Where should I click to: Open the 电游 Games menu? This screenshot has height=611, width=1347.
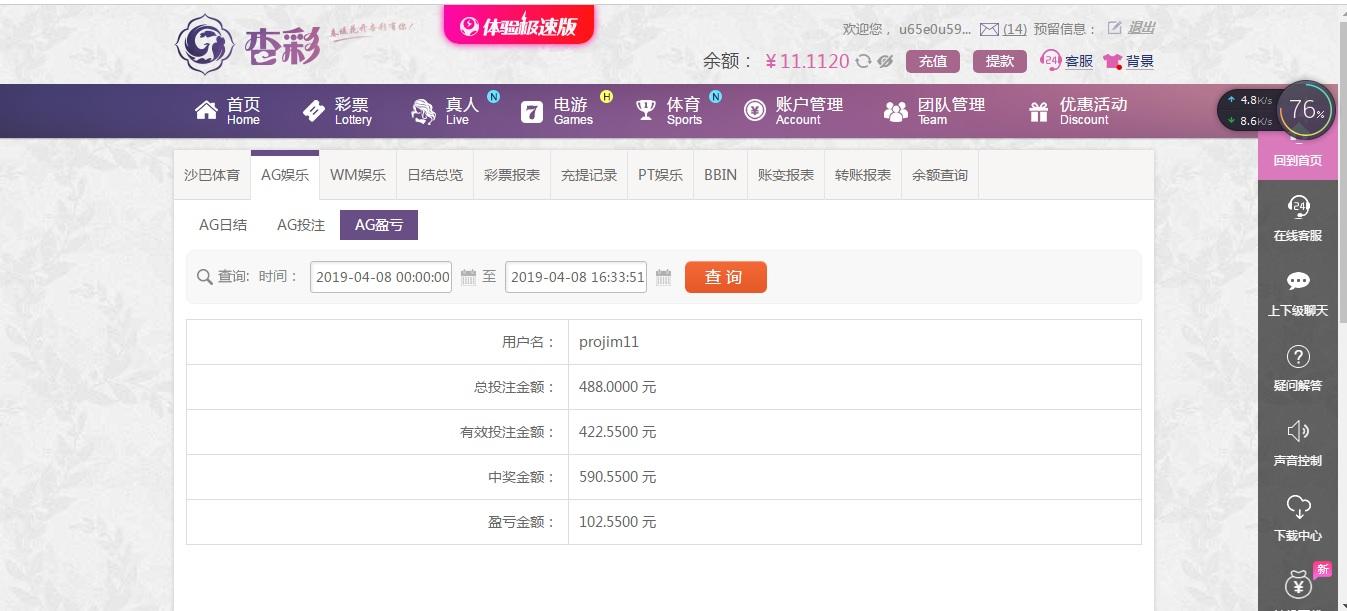click(572, 110)
